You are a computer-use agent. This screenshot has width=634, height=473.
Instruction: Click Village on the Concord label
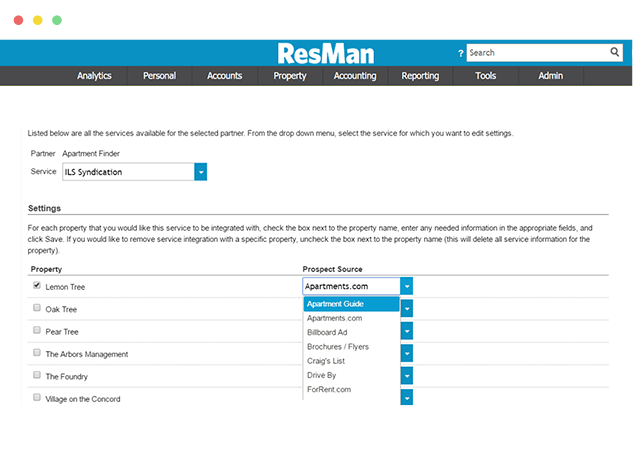pyautogui.click(x=83, y=399)
